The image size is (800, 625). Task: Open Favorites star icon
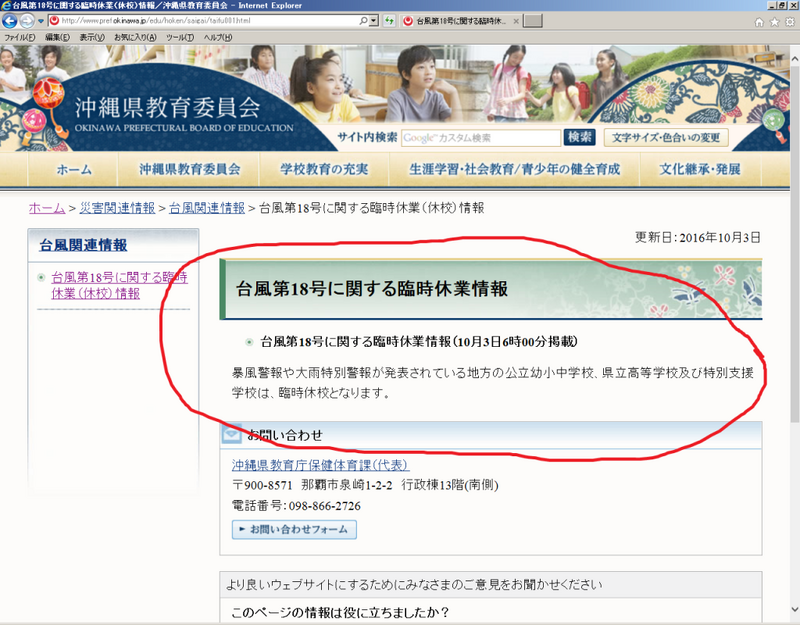[775, 21]
